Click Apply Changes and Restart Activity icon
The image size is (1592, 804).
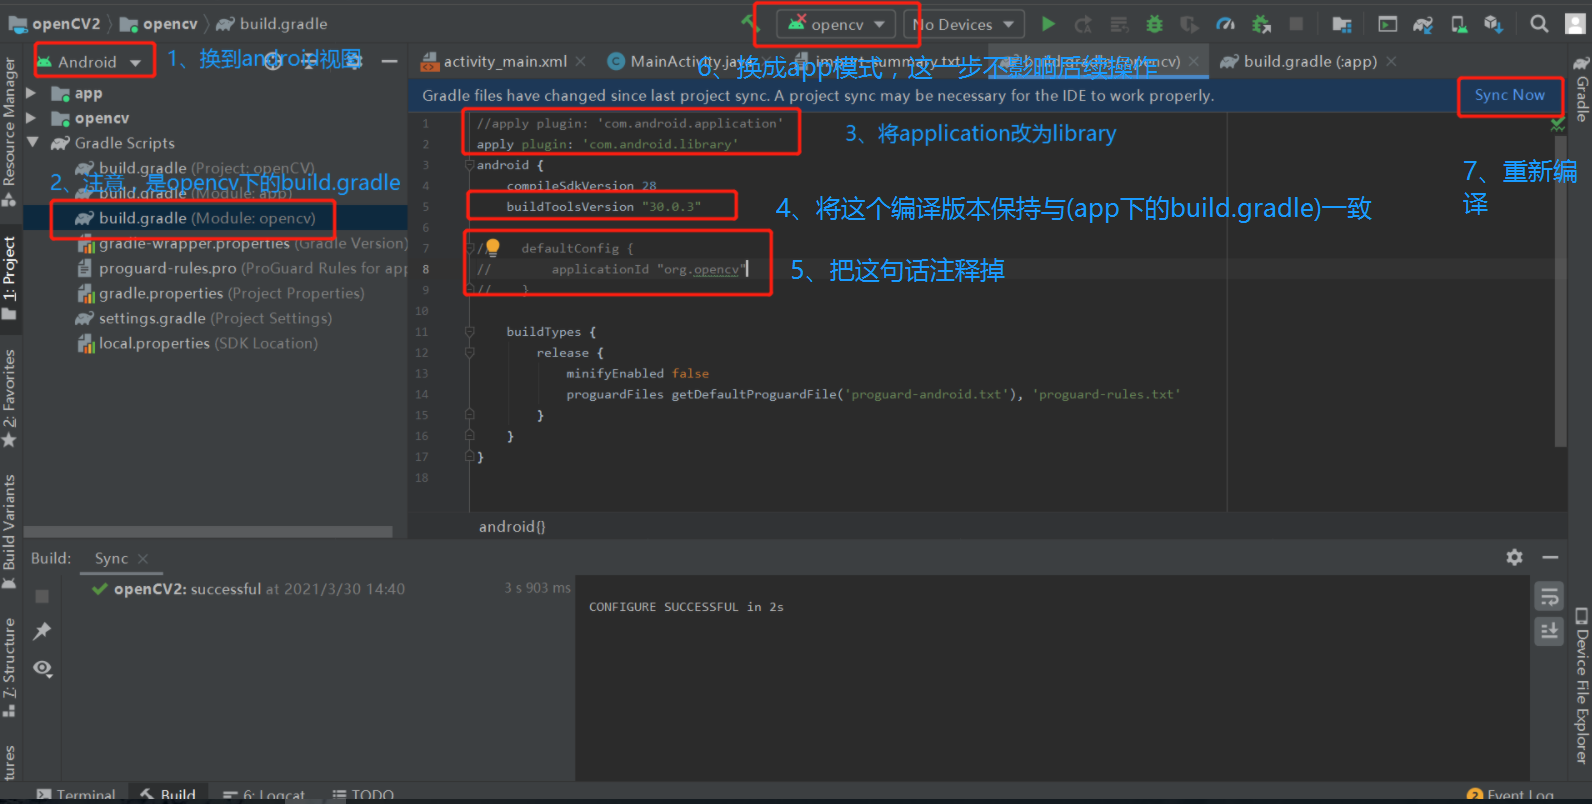click(1083, 24)
